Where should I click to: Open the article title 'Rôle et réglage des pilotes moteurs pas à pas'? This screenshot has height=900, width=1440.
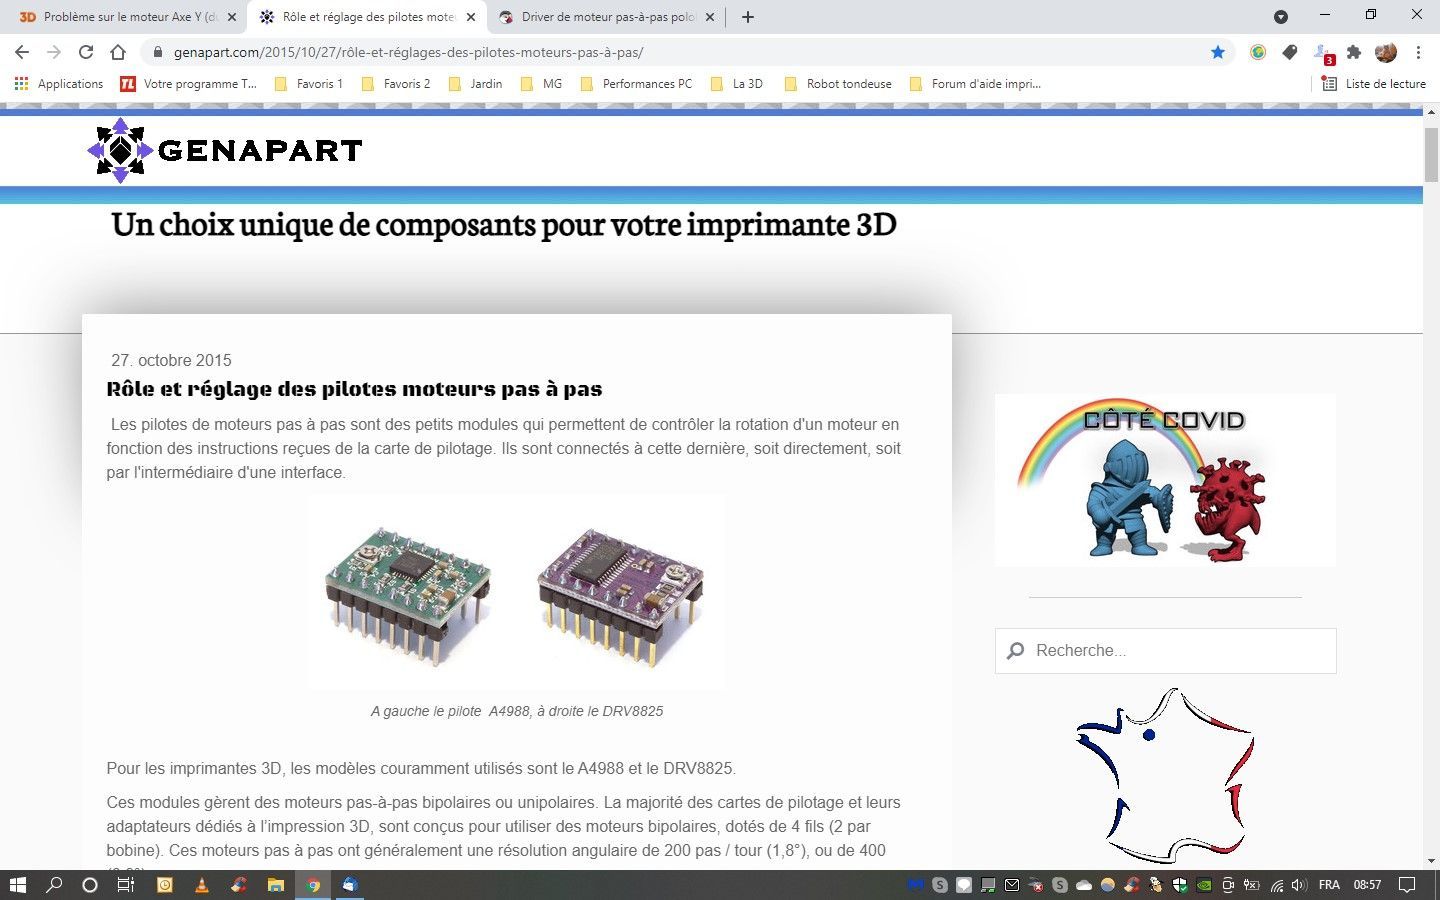[x=354, y=389]
